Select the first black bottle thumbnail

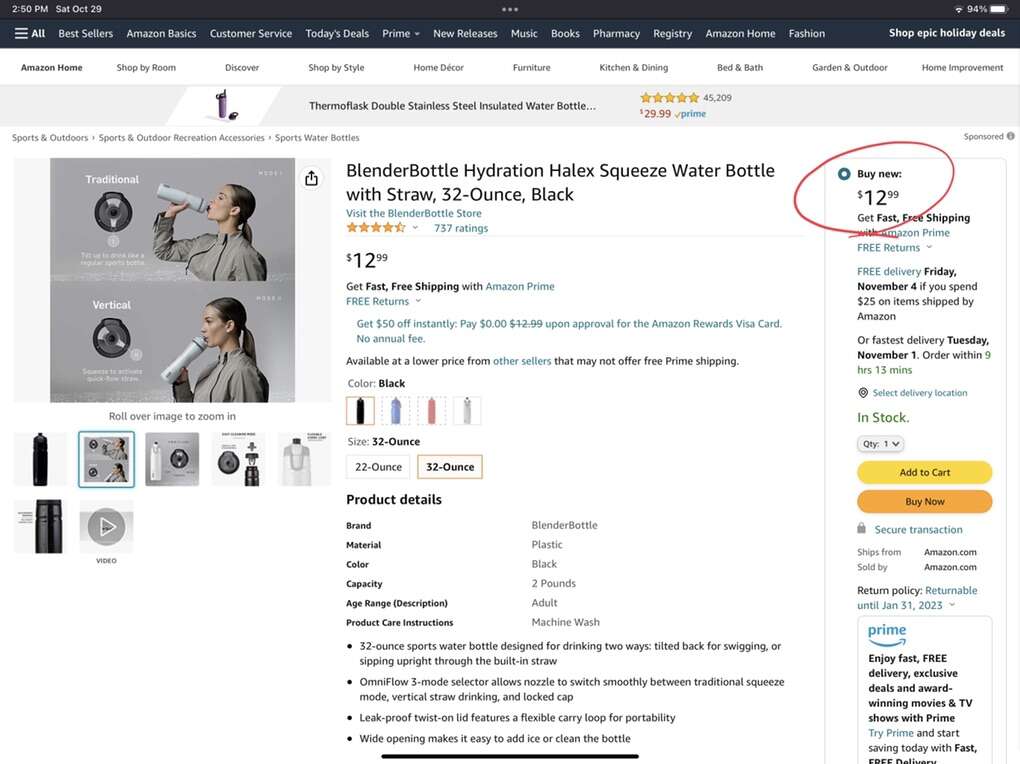[x=40, y=459]
